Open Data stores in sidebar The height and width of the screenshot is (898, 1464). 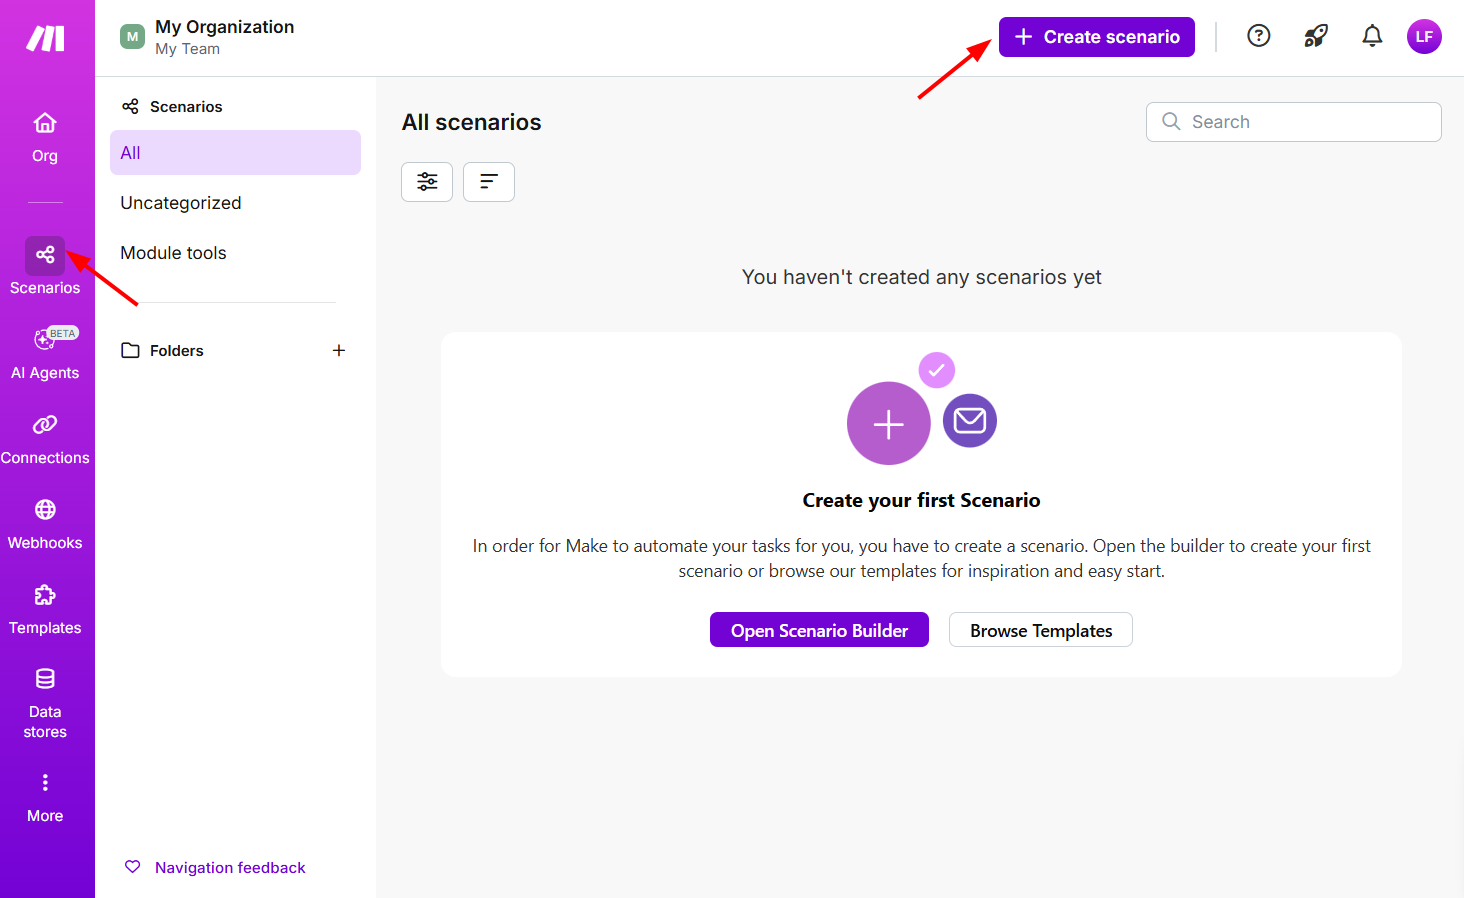(45, 679)
